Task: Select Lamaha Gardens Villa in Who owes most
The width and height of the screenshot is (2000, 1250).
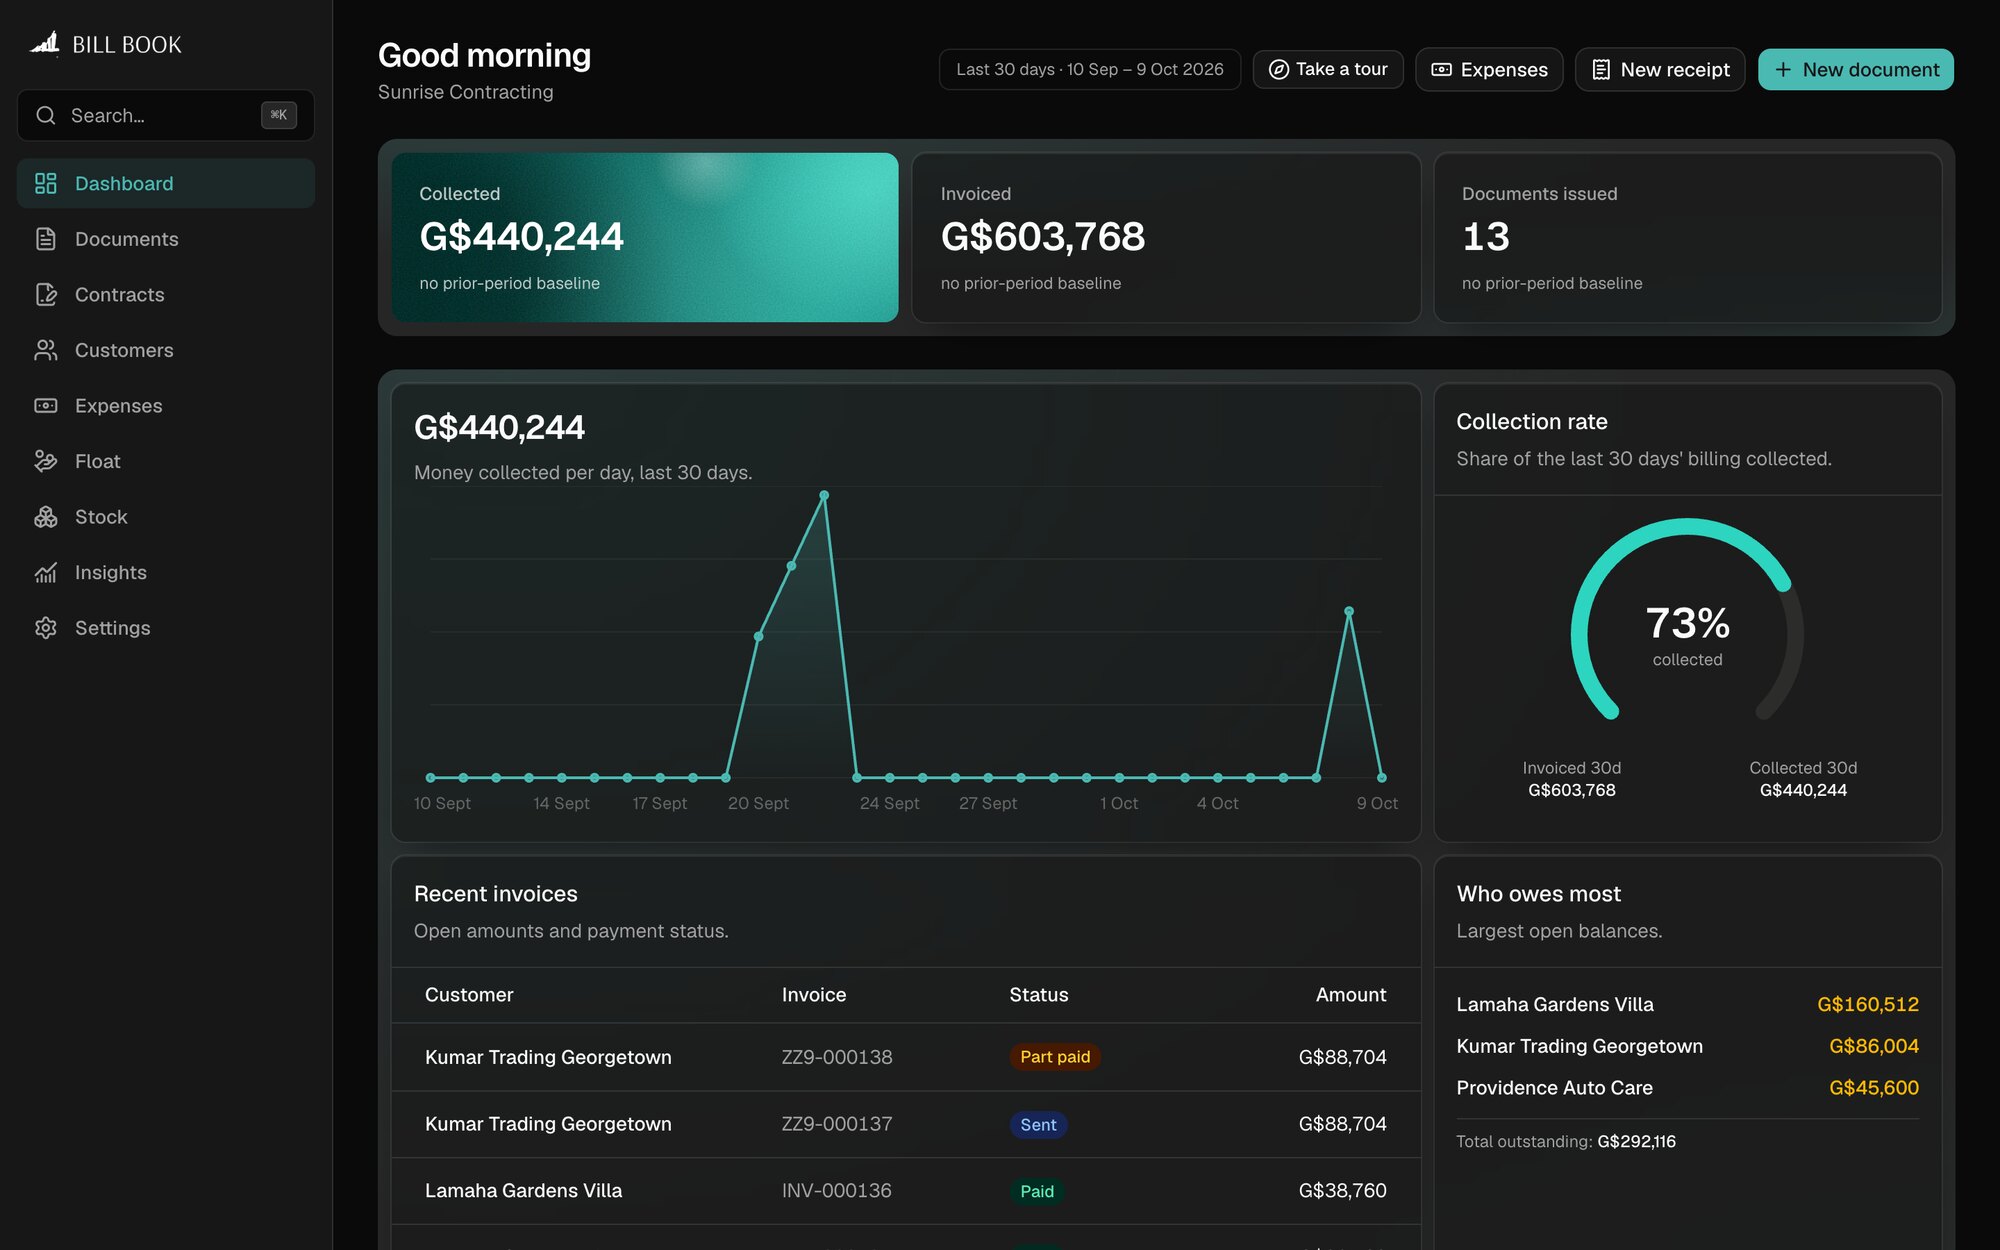Action: (1687, 1004)
